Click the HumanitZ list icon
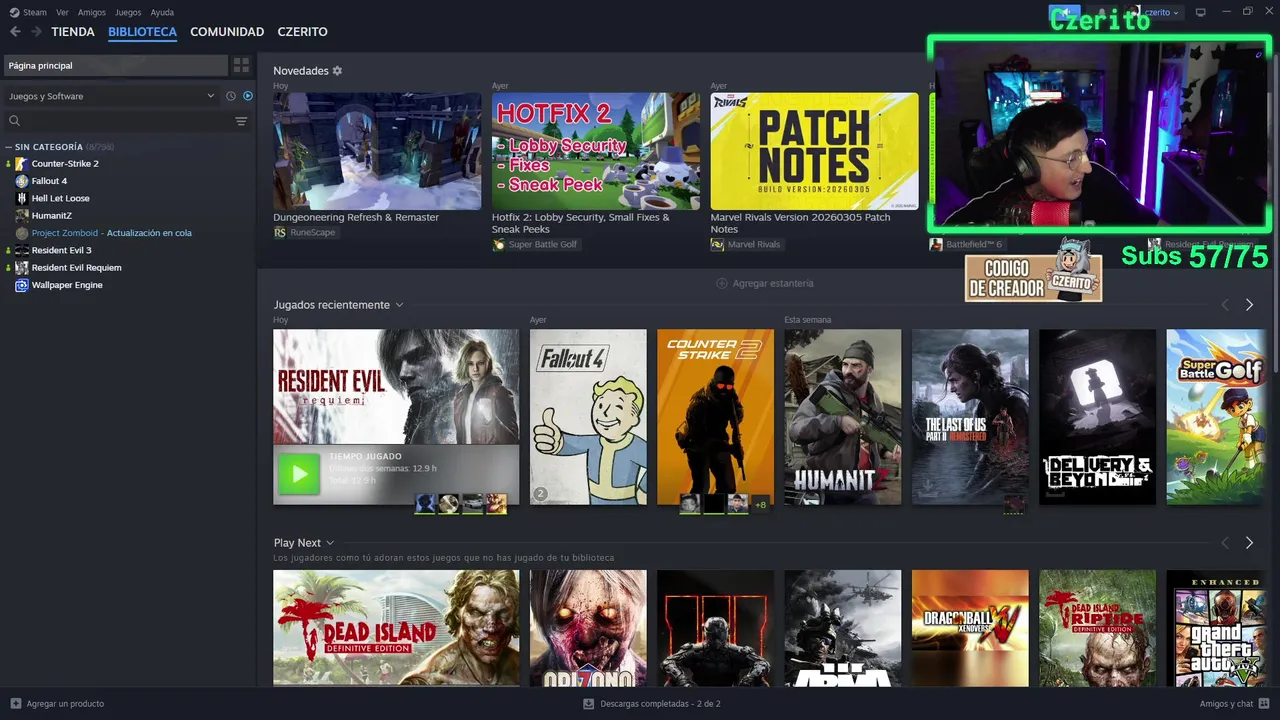 point(22,216)
